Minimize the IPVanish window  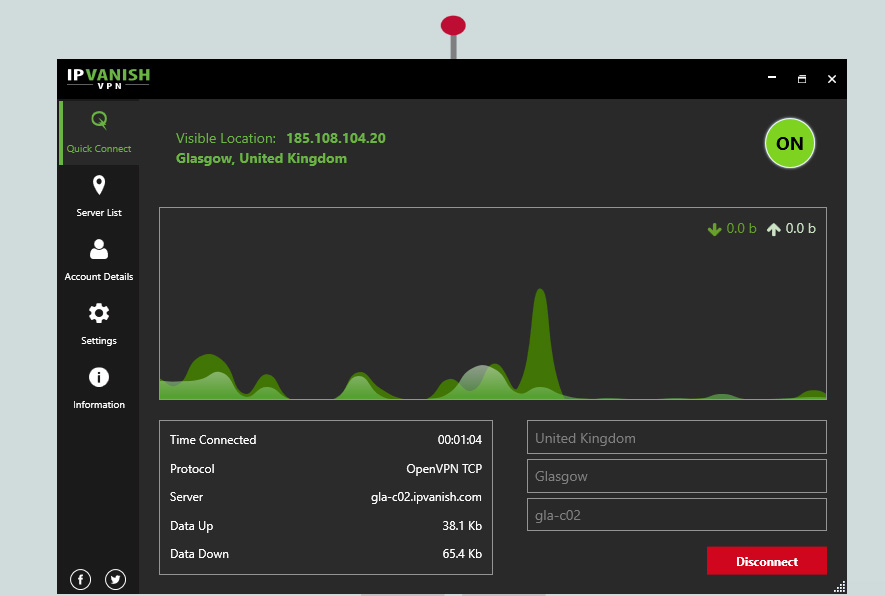coord(772,78)
